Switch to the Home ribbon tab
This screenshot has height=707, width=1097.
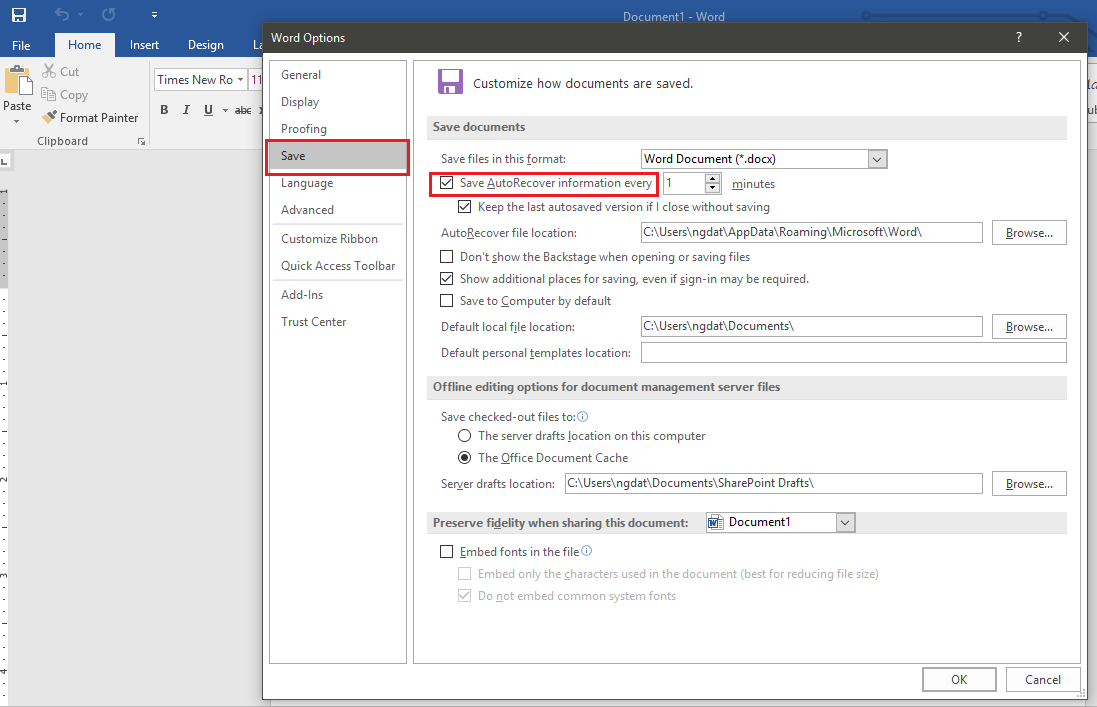point(85,45)
